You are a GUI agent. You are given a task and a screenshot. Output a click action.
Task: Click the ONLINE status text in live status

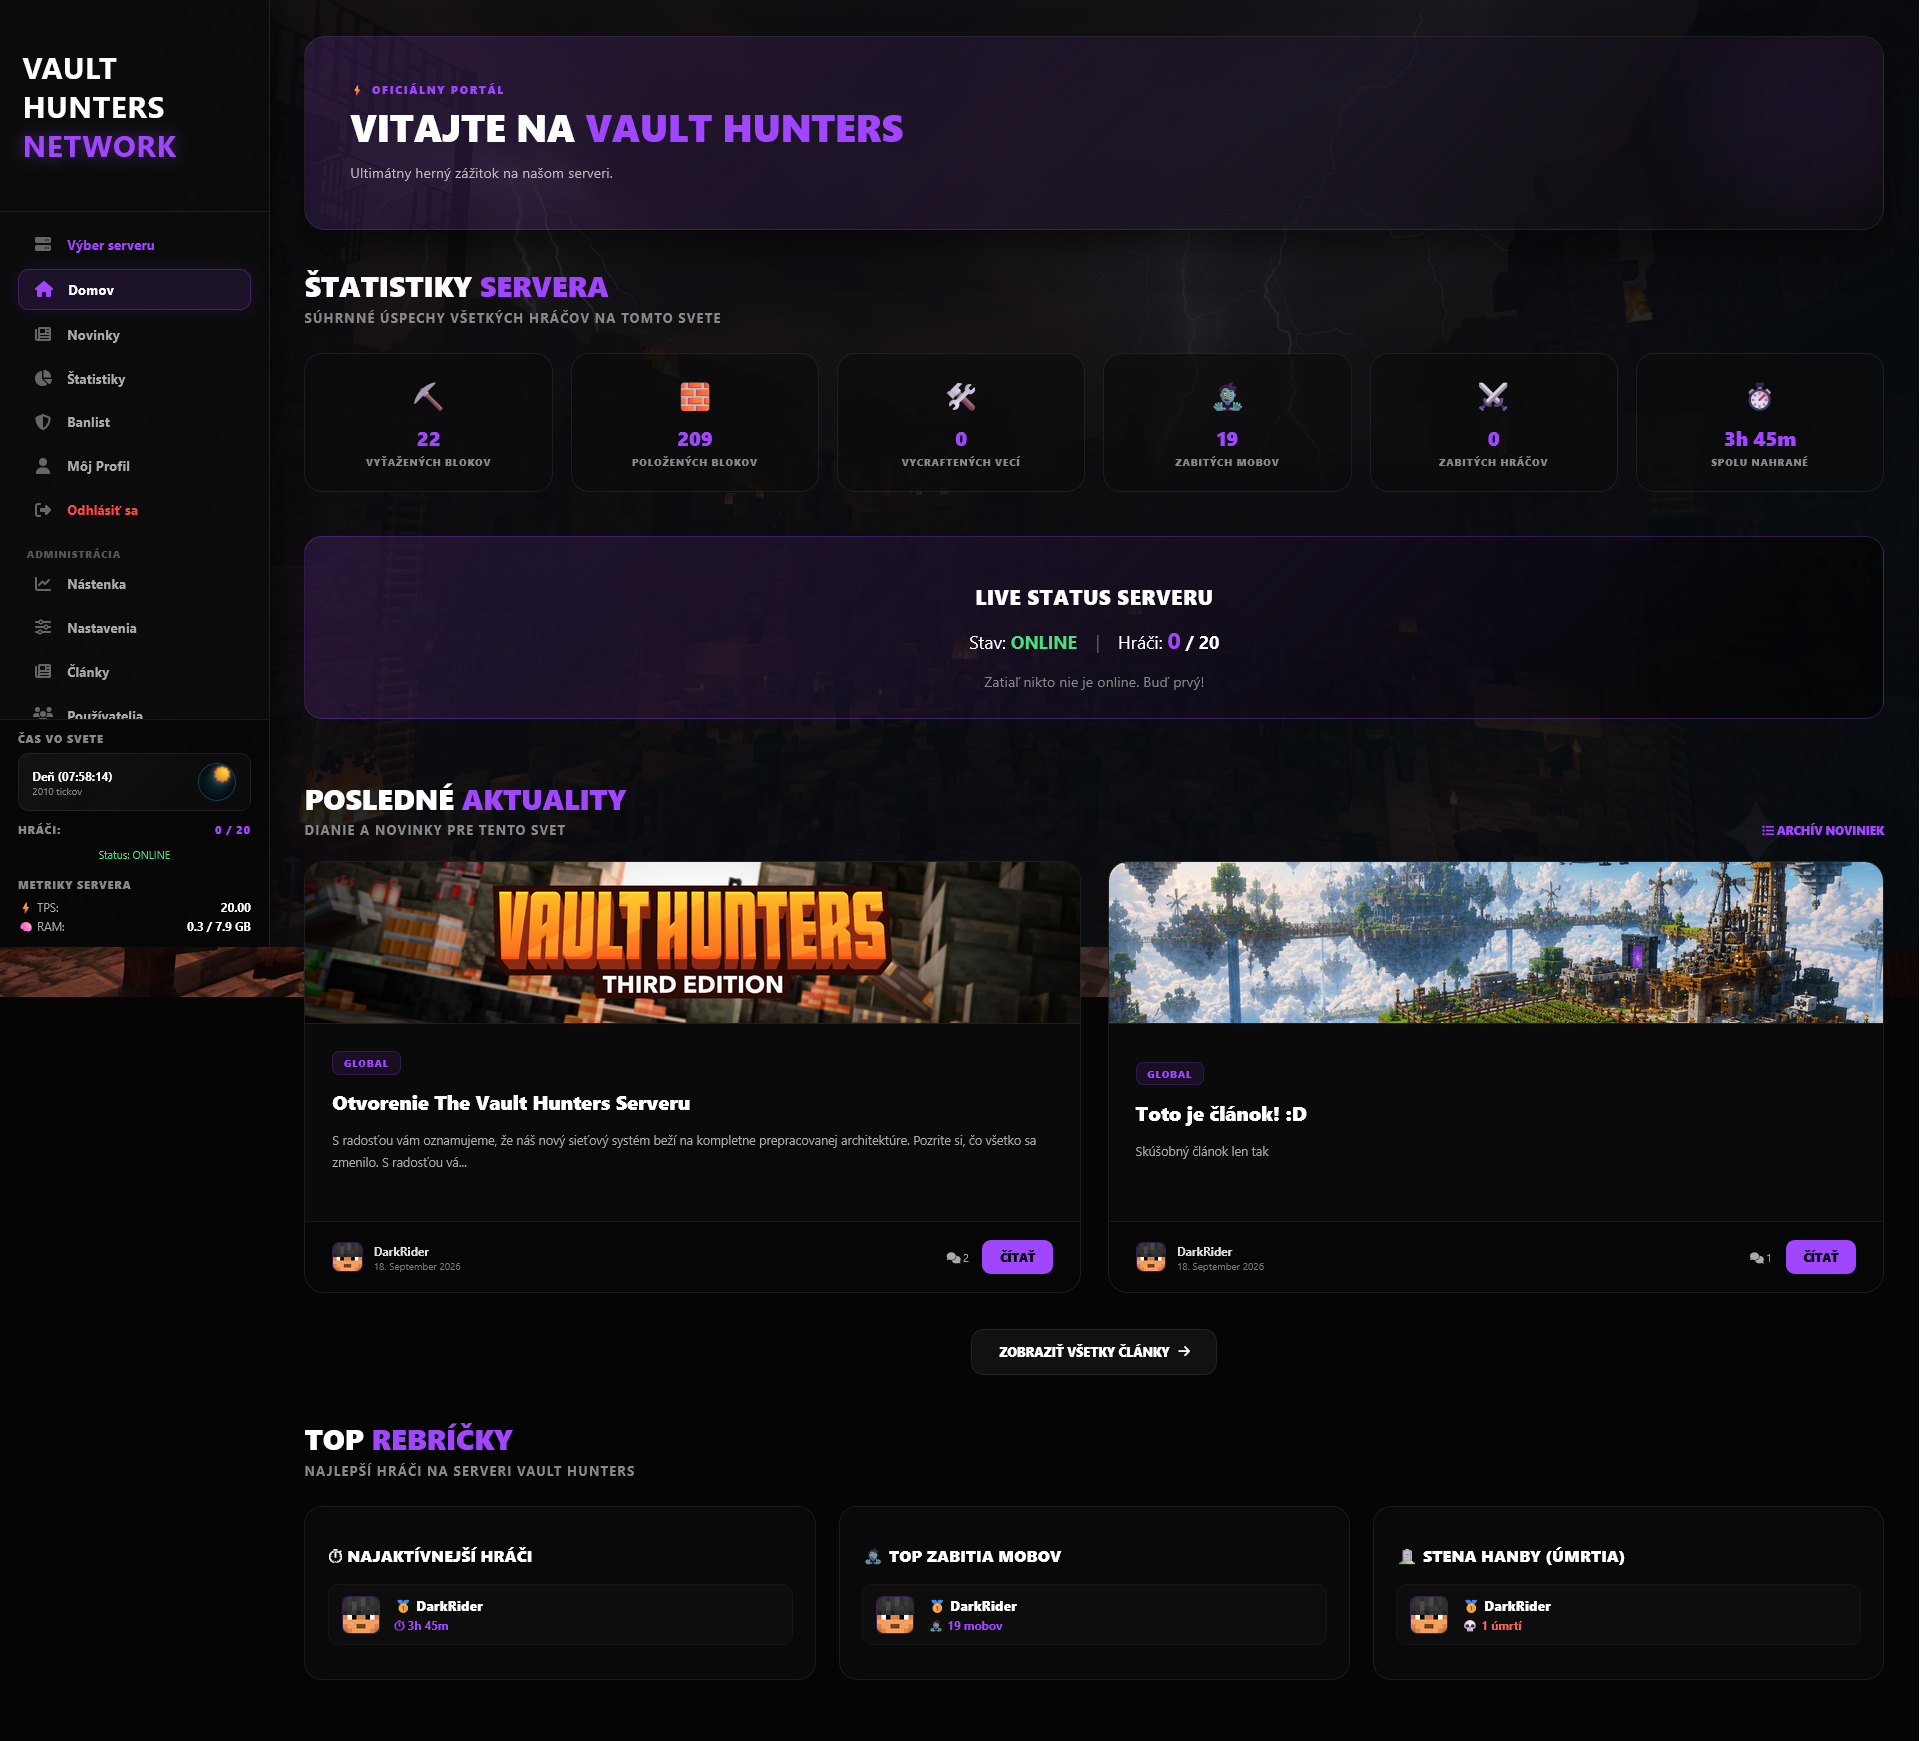point(1044,643)
